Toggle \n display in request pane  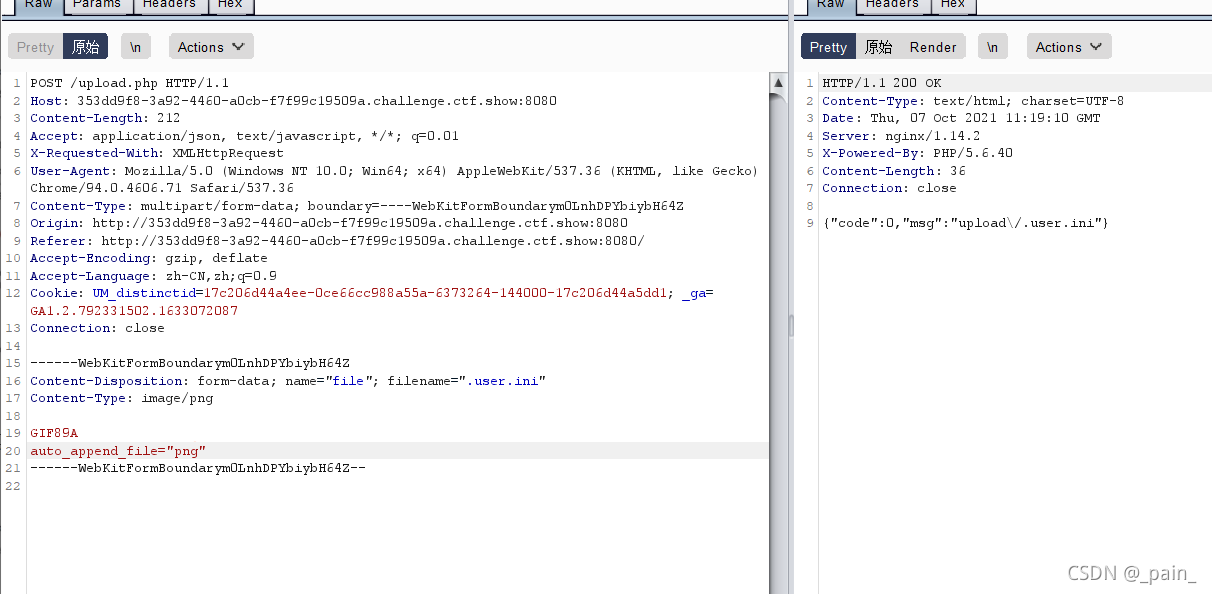click(136, 47)
